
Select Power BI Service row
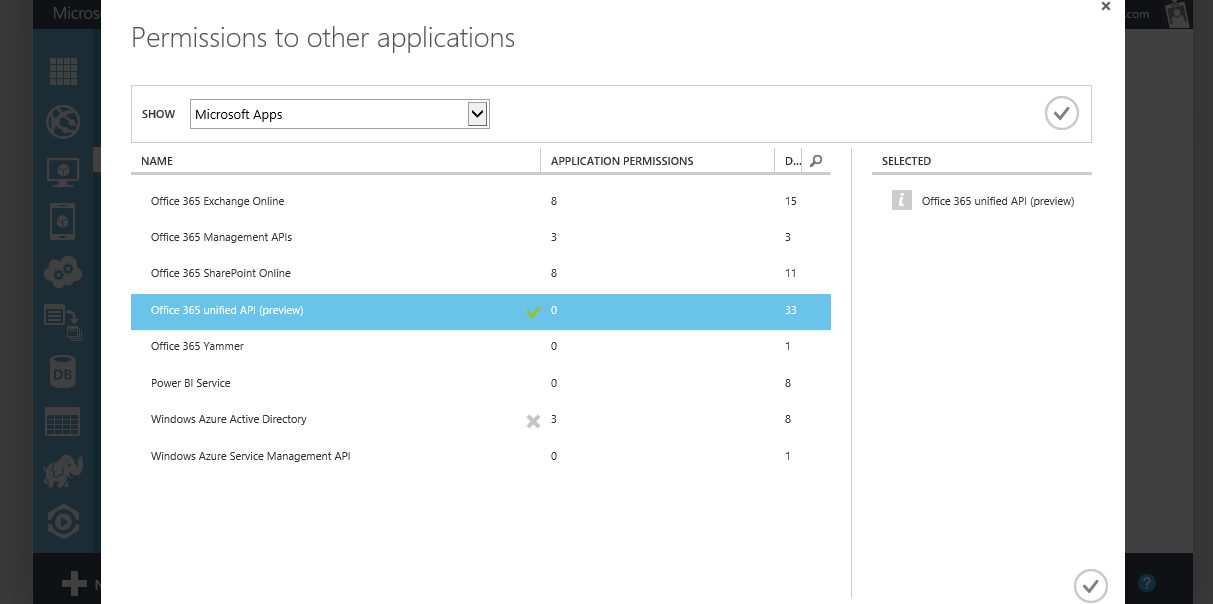[481, 383]
